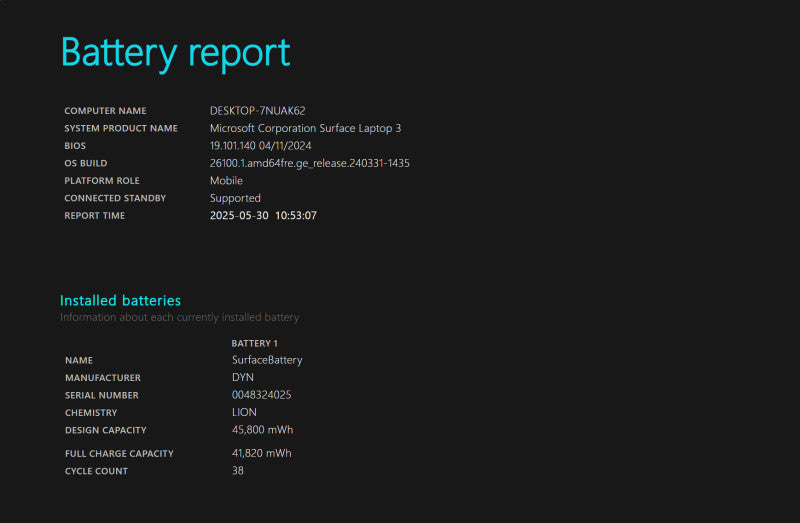This screenshot has height=523, width=800.
Task: Select the SurfaceBattery name value
Action: tap(267, 360)
